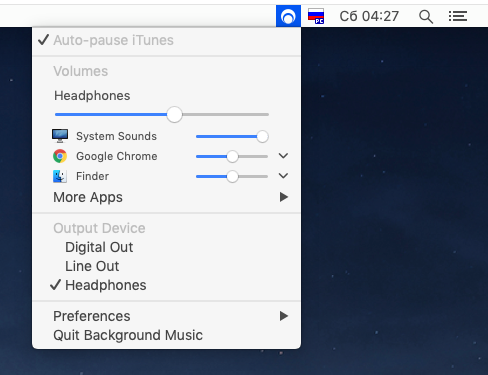
Task: Expand Finder volume options chevron
Action: coord(283,176)
